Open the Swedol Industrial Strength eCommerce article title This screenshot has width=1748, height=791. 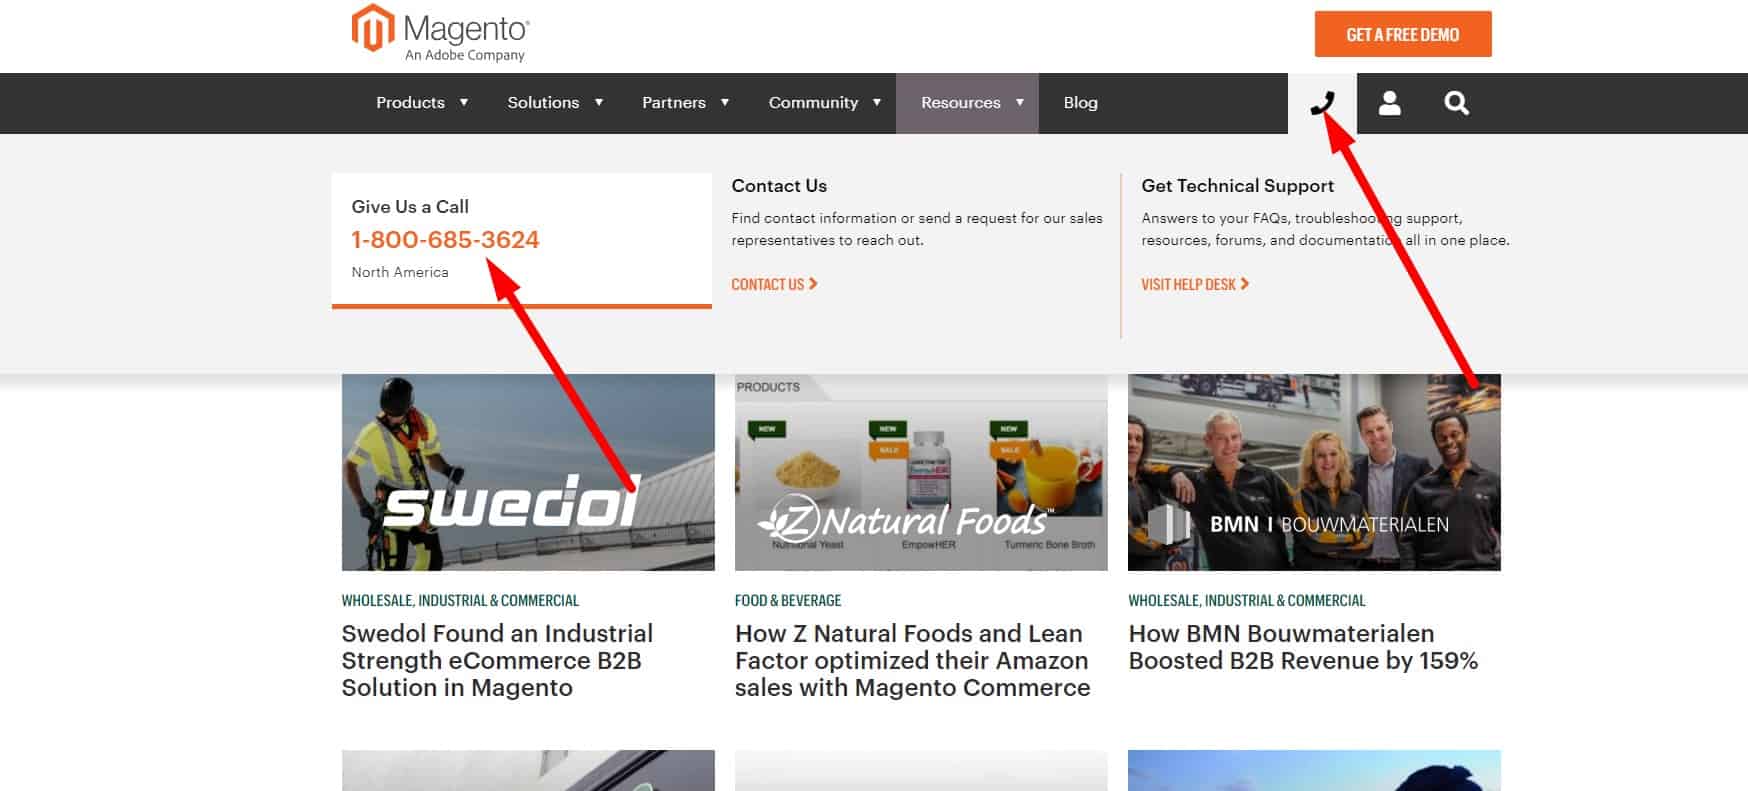tap(497, 661)
